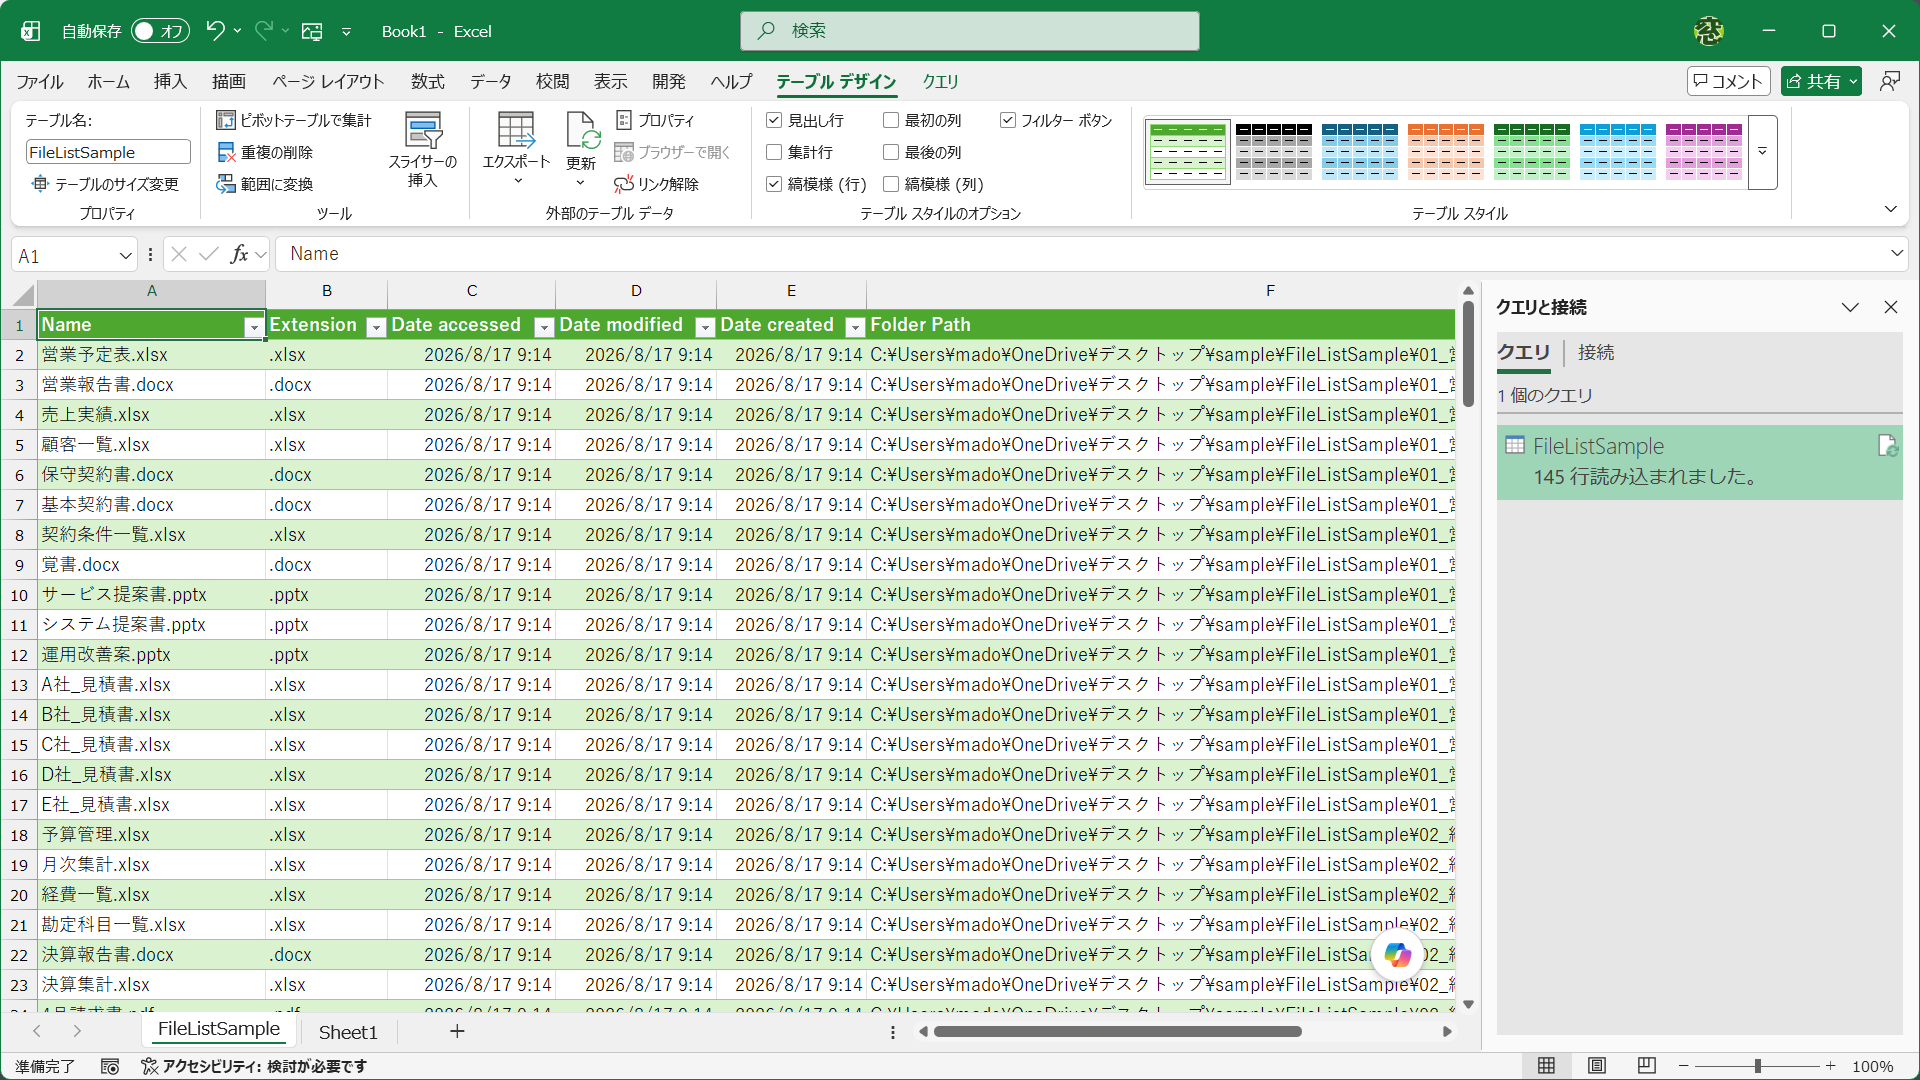Click the table name input field
The height and width of the screenshot is (1080, 1920).
pyautogui.click(x=107, y=152)
